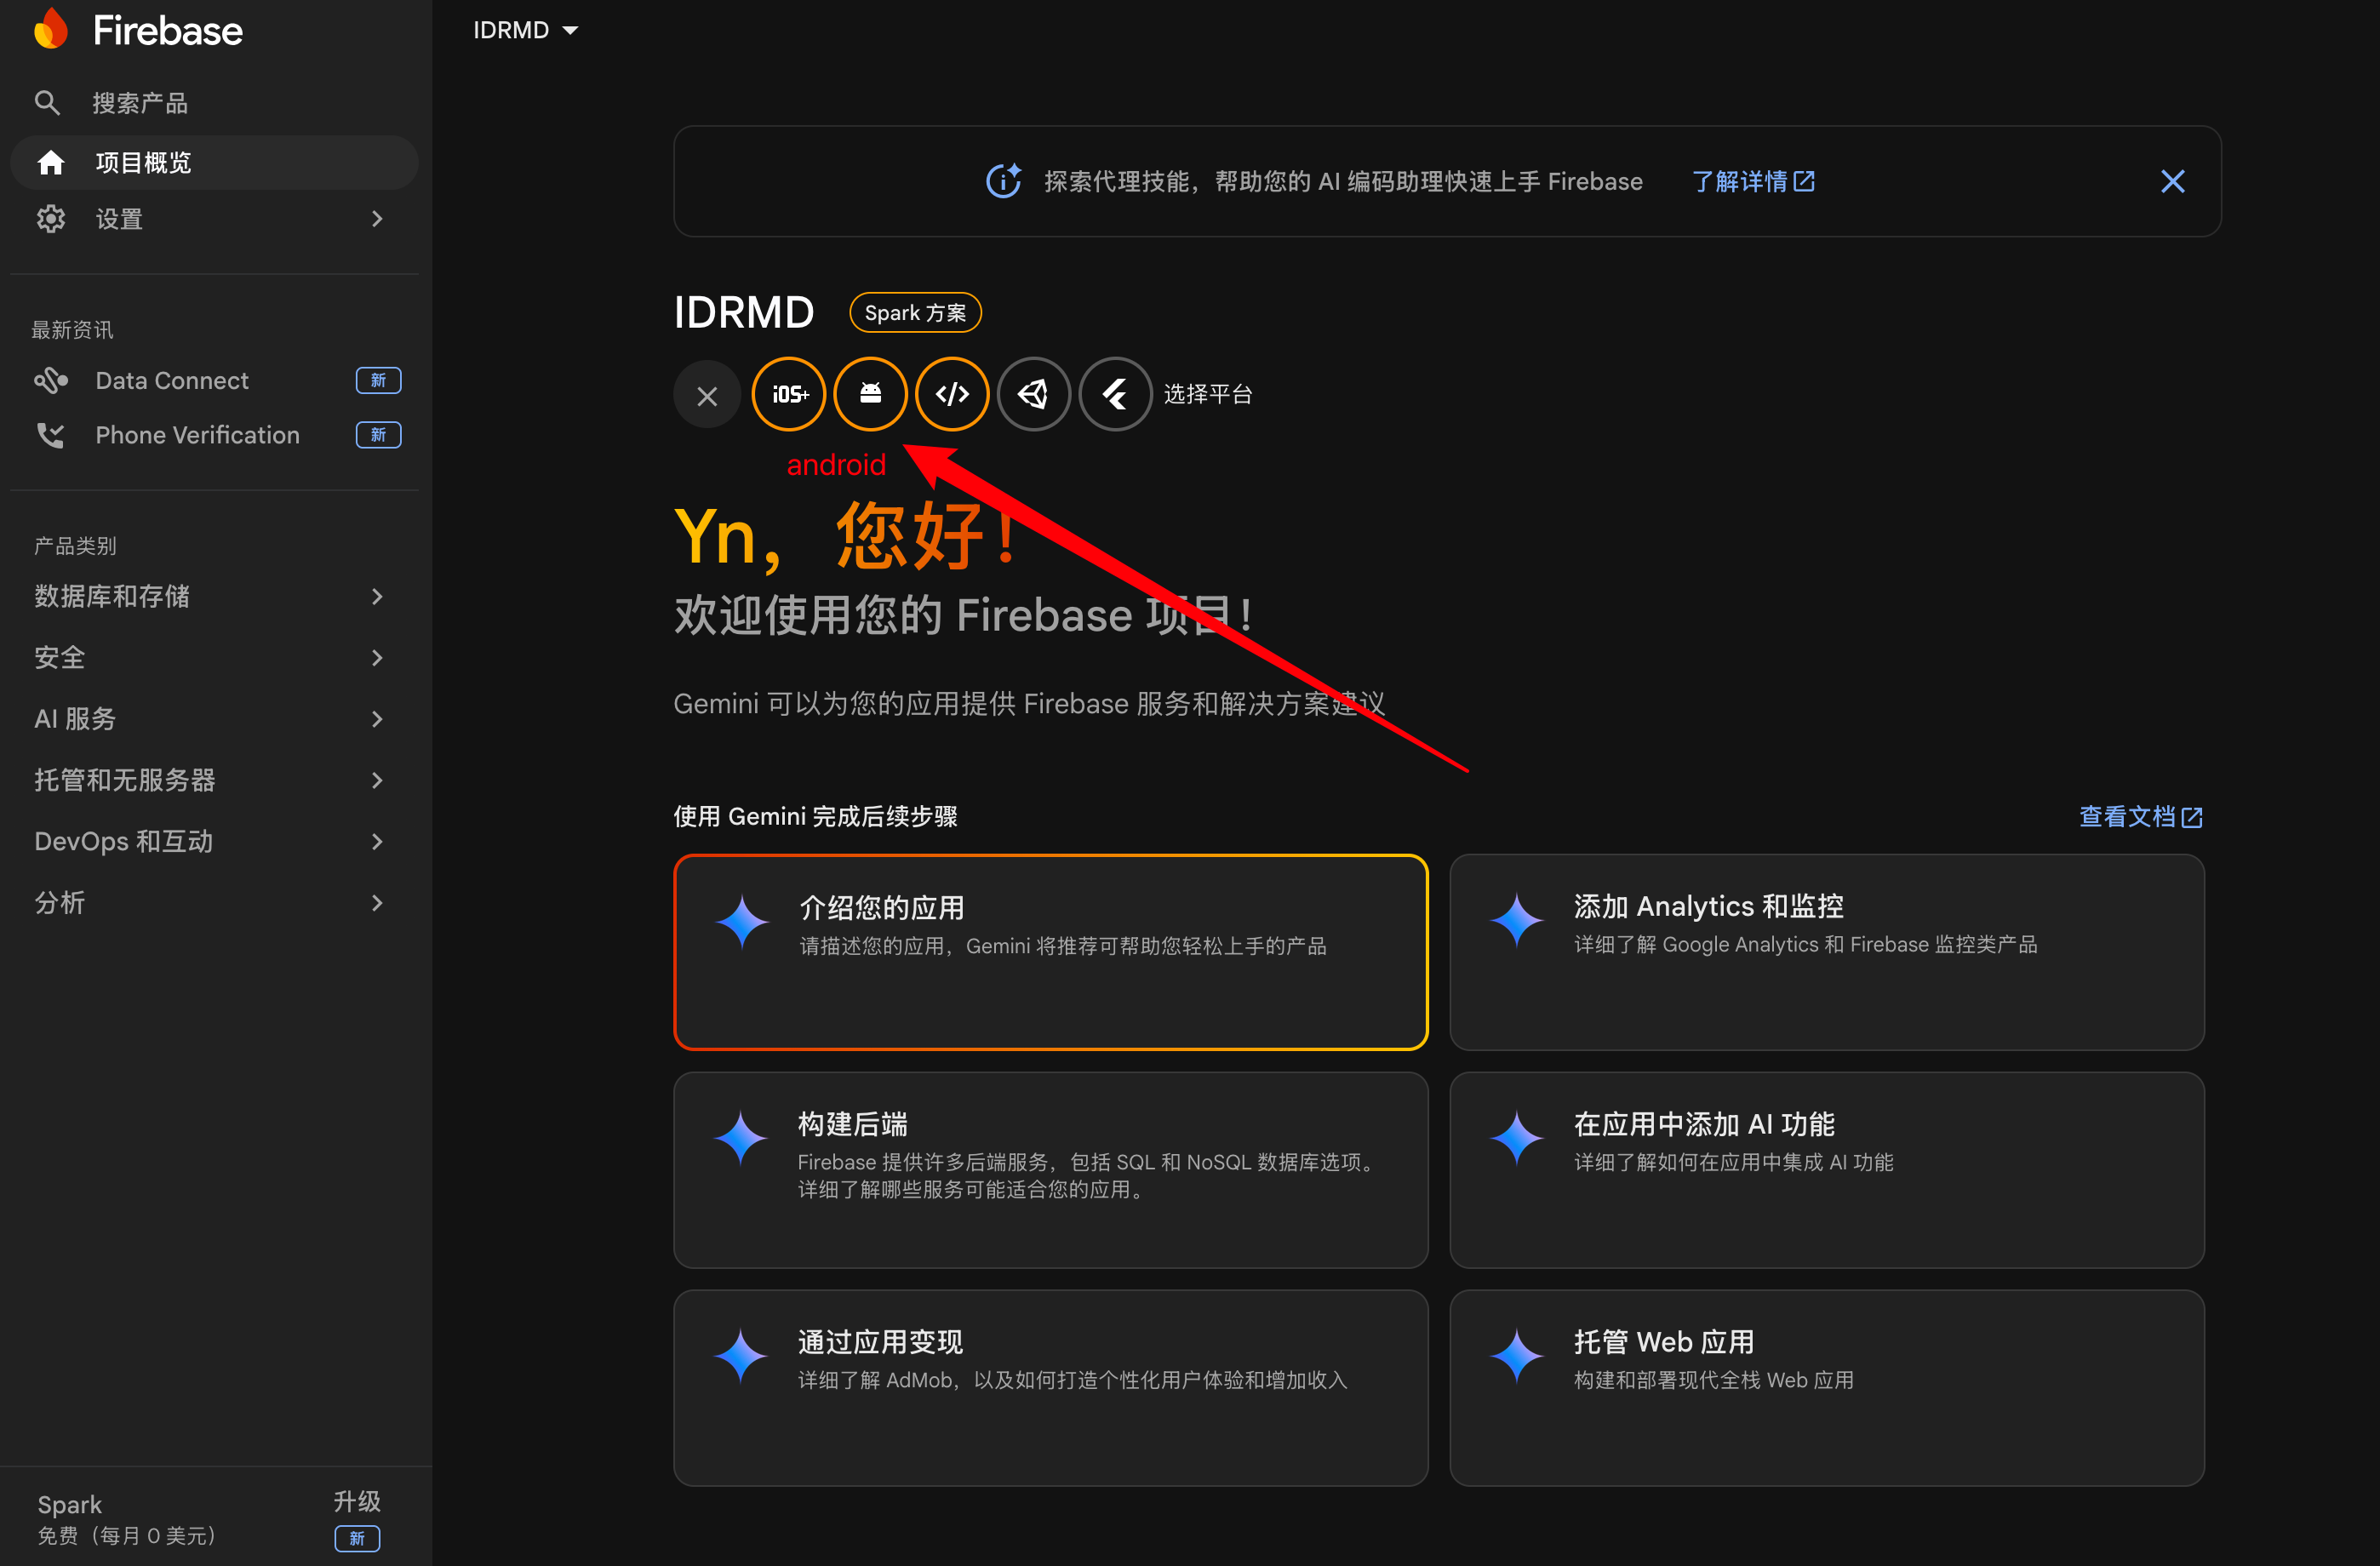The image size is (2380, 1566).
Task: Click the IDRMD project title heading
Action: click(744, 312)
